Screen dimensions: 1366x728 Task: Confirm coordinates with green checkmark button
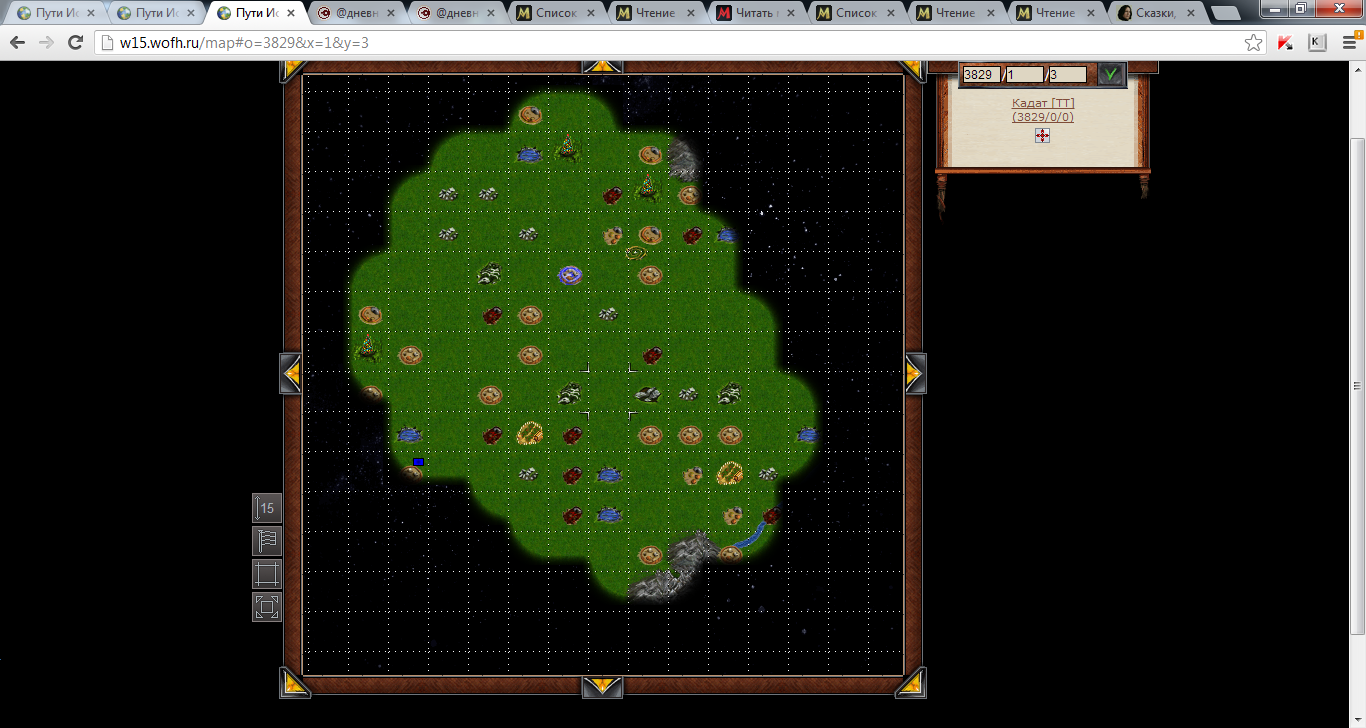(x=1110, y=74)
